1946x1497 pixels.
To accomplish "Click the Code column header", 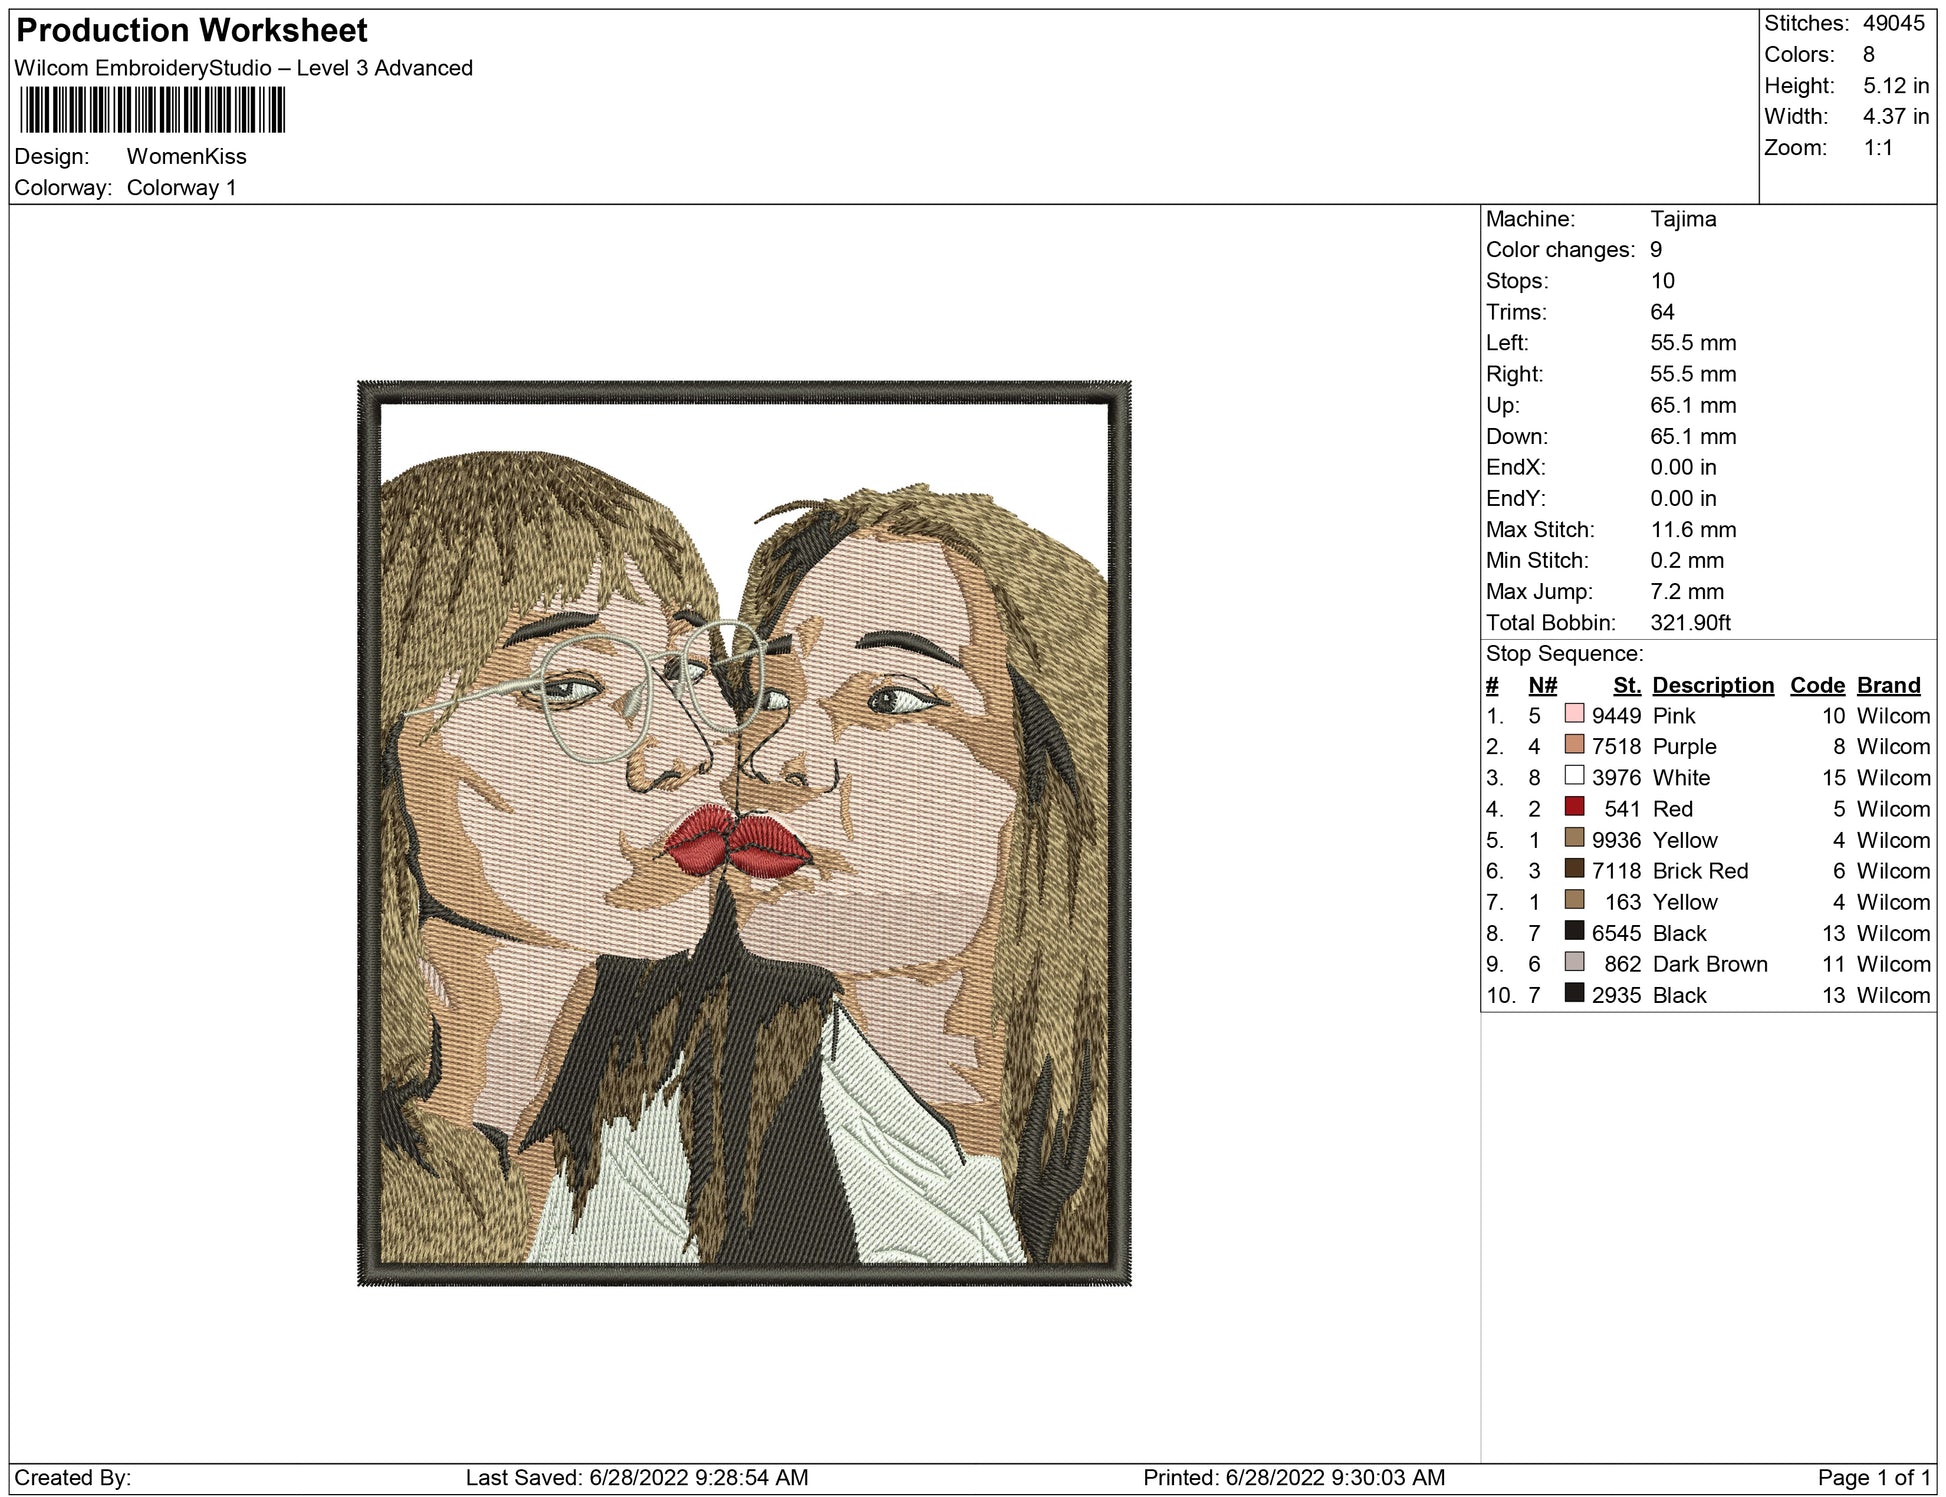I will [x=1817, y=685].
